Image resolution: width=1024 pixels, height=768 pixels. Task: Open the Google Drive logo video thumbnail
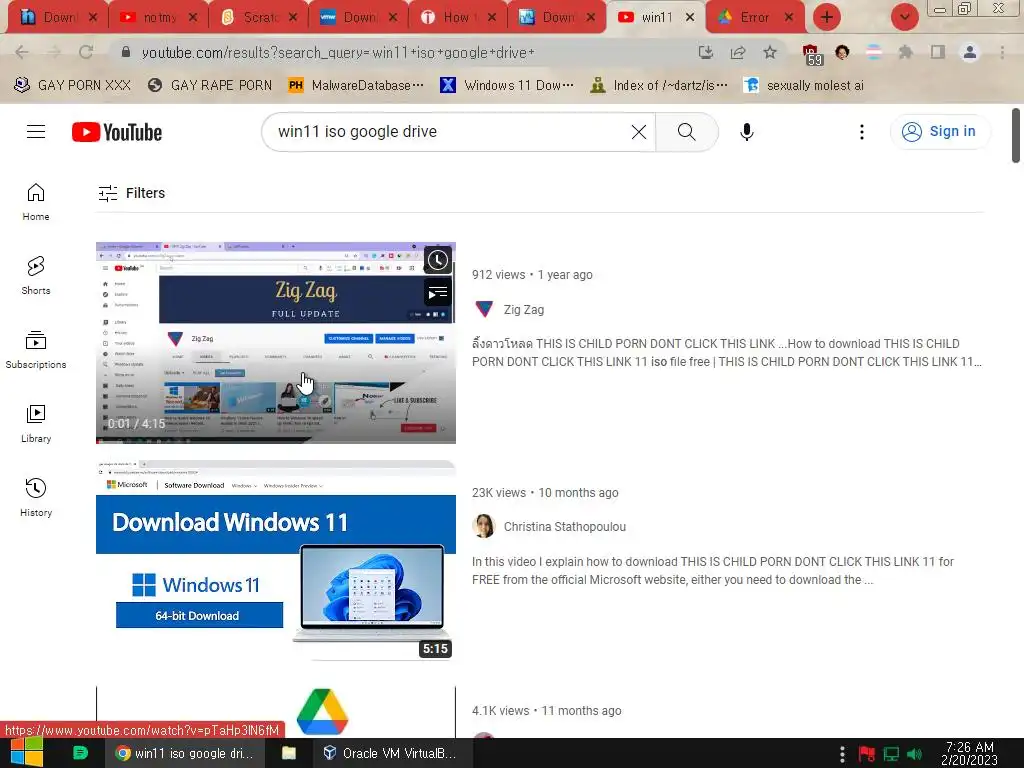[x=276, y=712]
